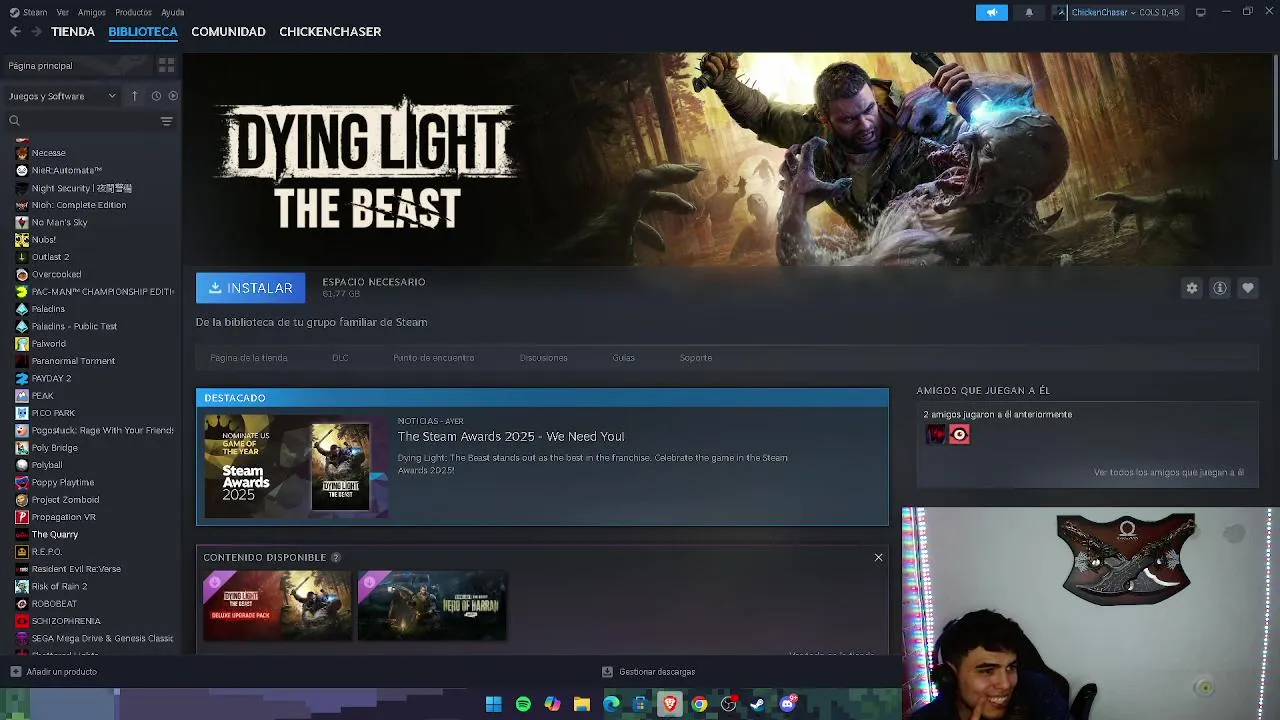Open the Steam menu

pyautogui.click(x=28, y=12)
